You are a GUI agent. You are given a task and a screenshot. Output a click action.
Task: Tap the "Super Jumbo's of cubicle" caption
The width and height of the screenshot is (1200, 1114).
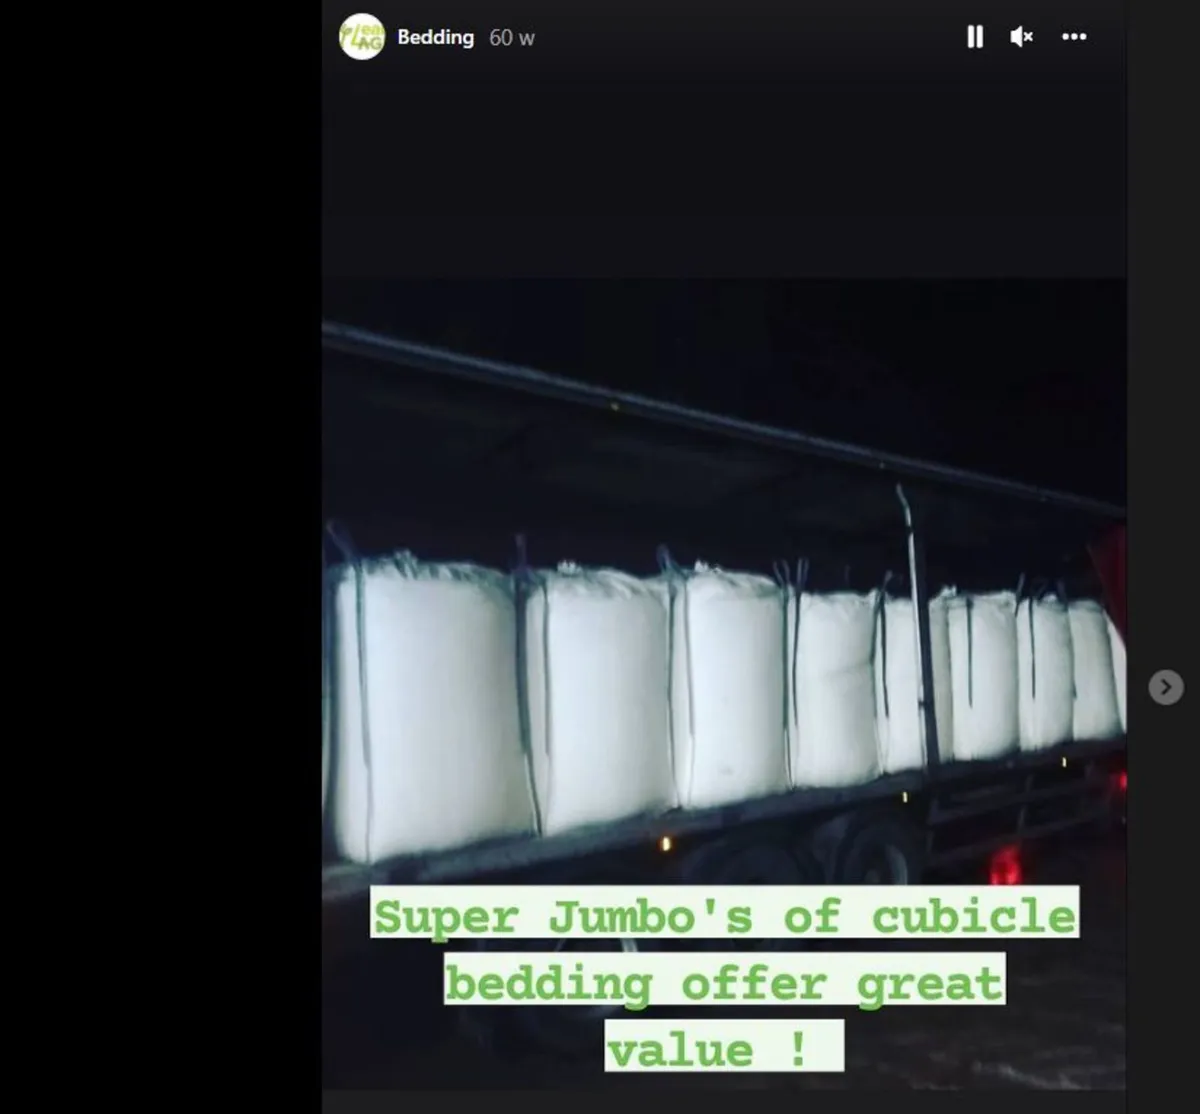(725, 912)
